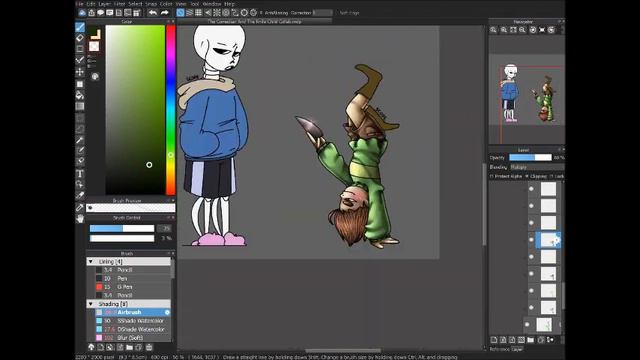Select the Airbrush brush
The width and height of the screenshot is (640, 360).
(133, 312)
